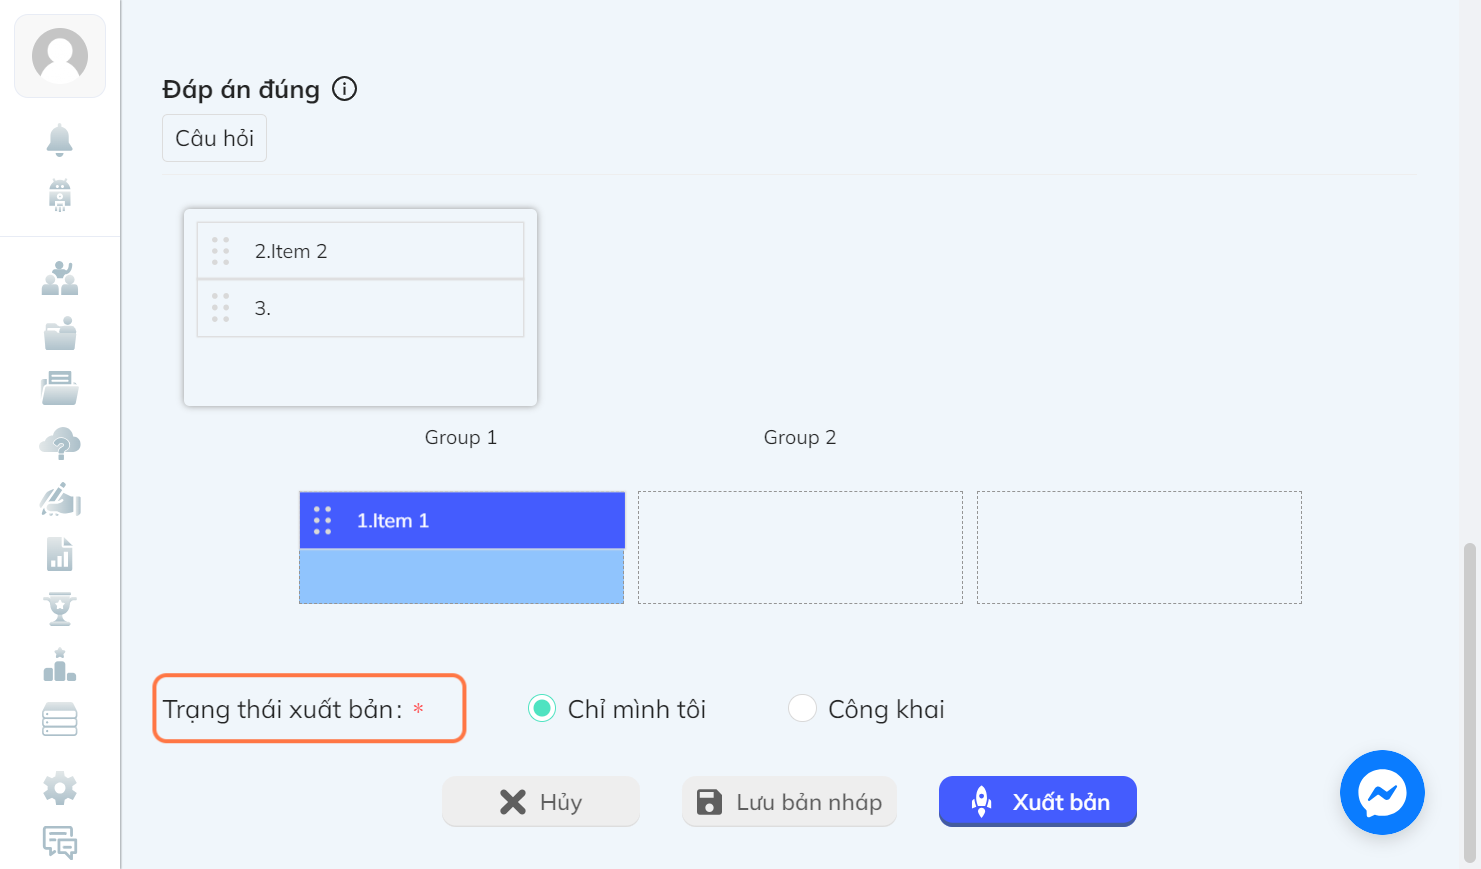Screen dimensions: 1481x869
Task: Click the info icon beside Đáp án đúng
Action: pos(345,89)
